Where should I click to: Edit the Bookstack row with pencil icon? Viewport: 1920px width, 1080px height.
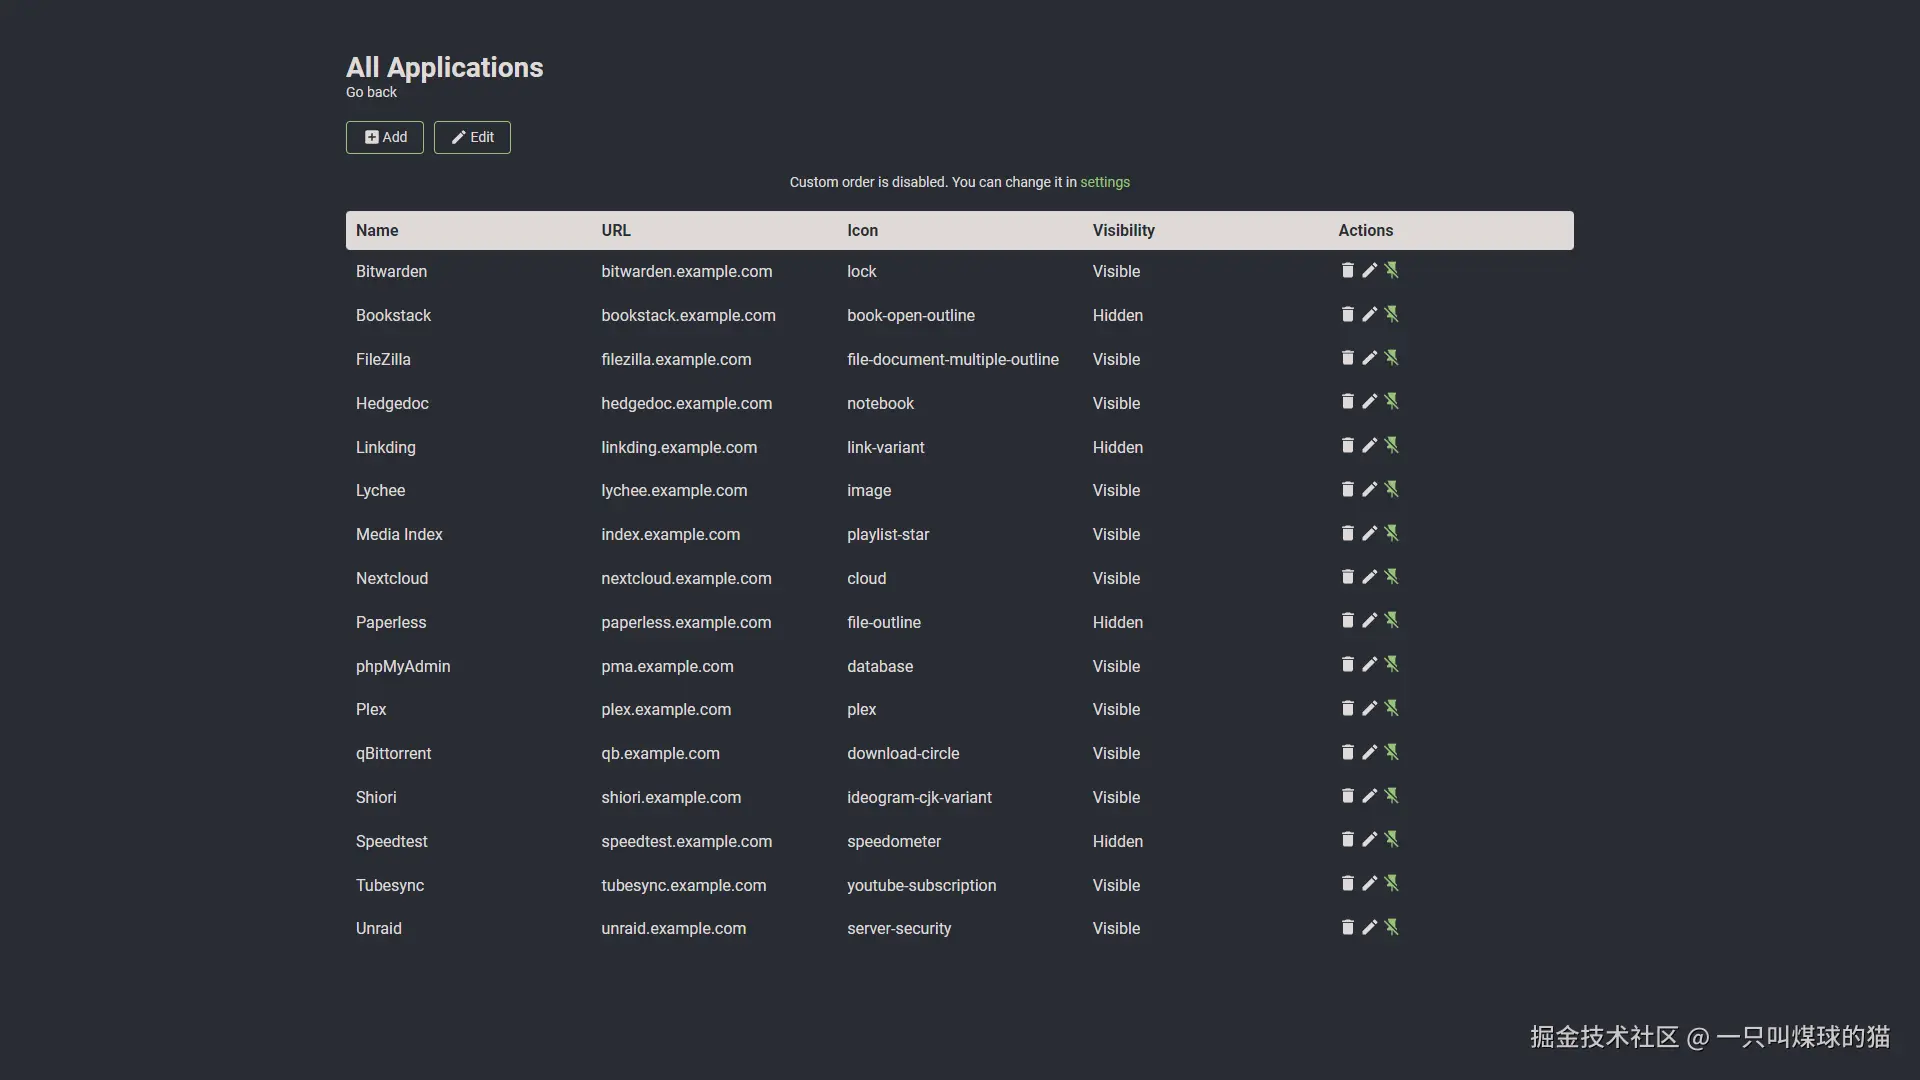click(x=1369, y=314)
